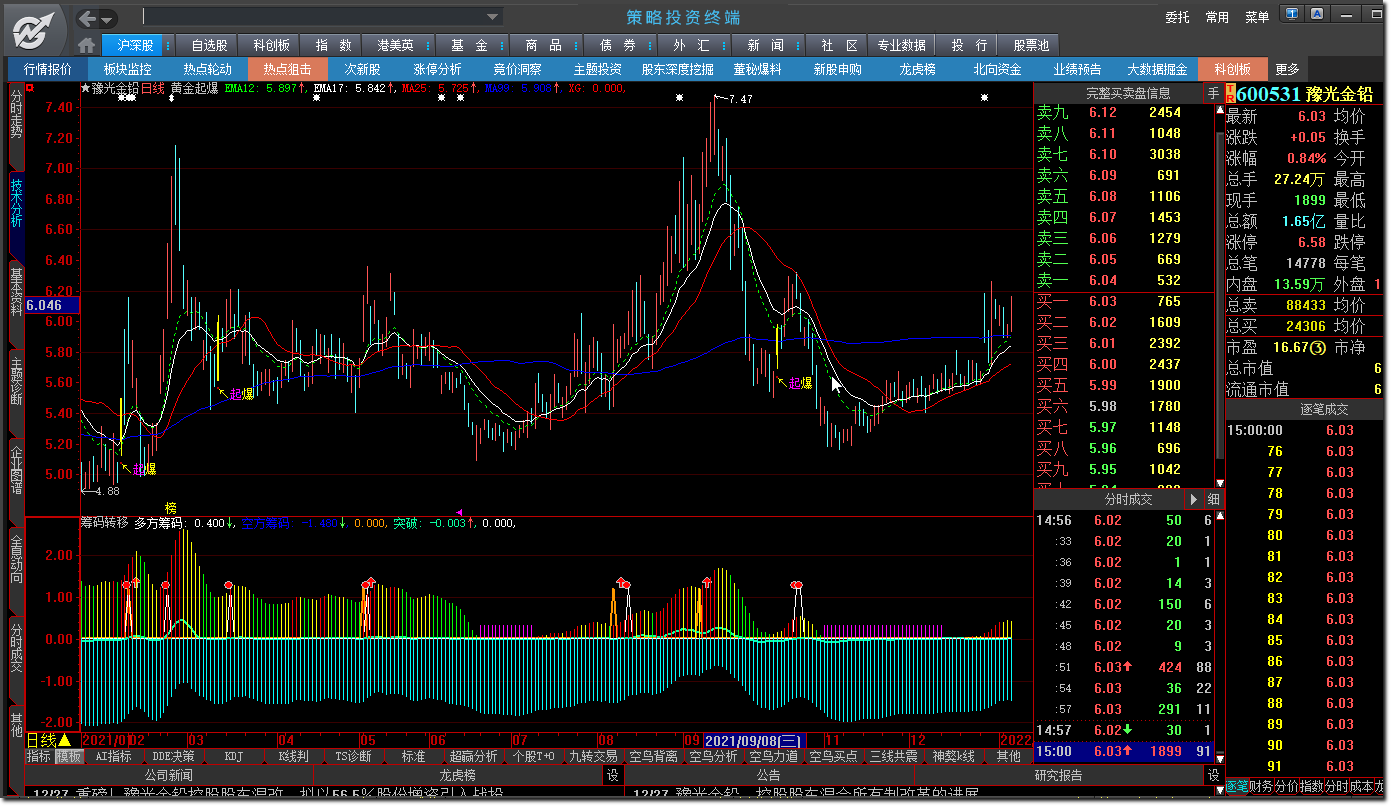Click the blue T toolbar icon
Screen dimensions: 1392x806
point(1292,14)
